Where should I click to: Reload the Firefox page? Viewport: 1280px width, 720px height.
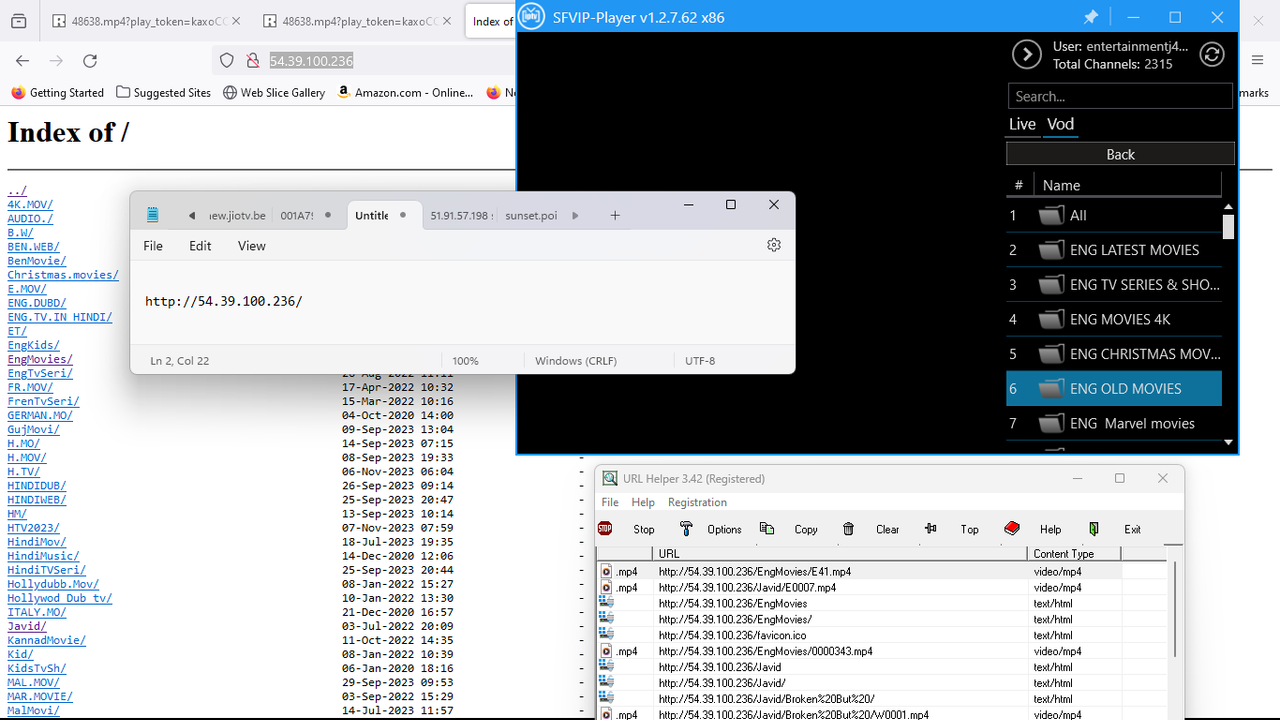[90, 61]
